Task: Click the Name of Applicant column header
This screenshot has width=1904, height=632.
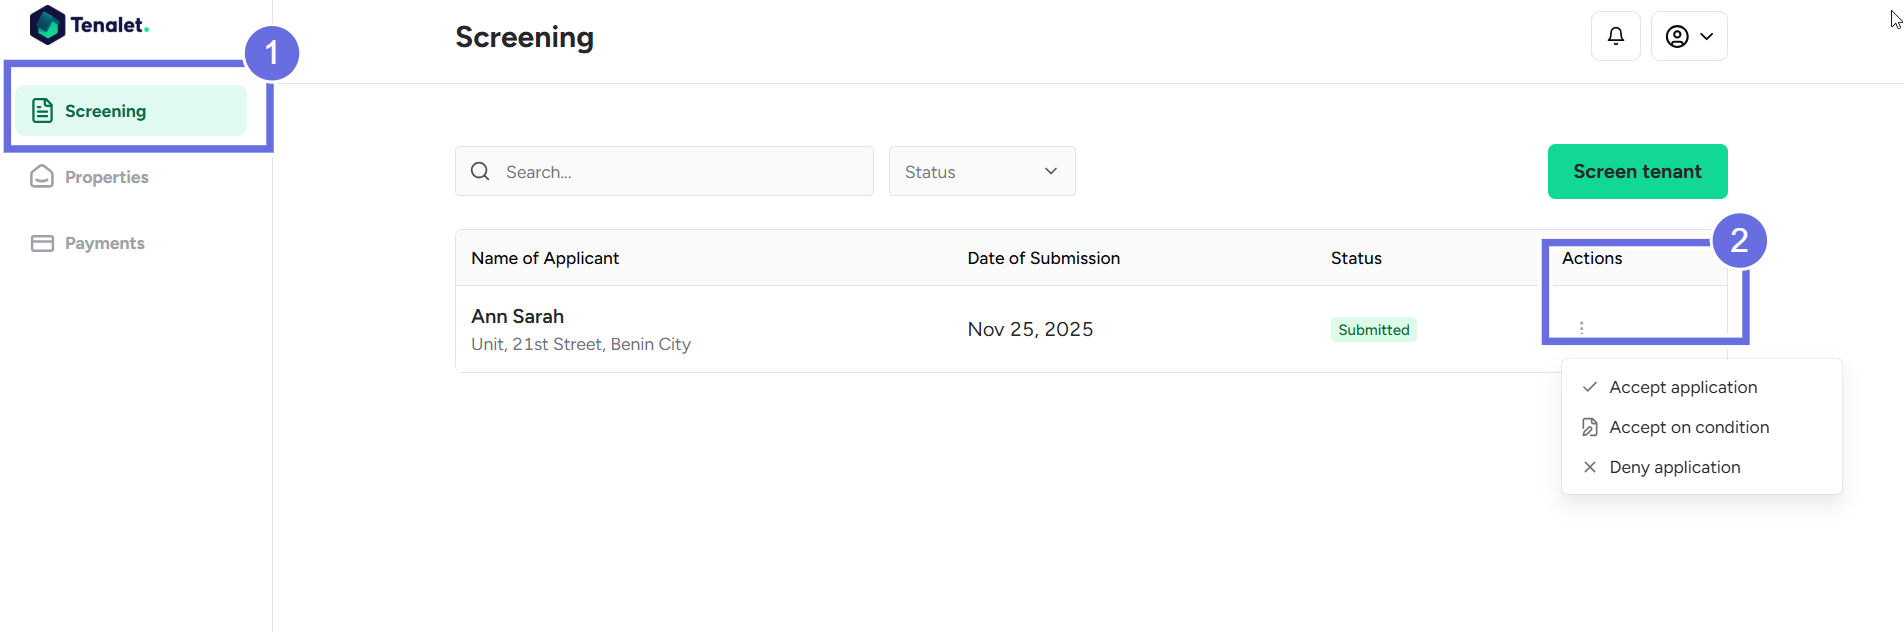Action: [545, 258]
